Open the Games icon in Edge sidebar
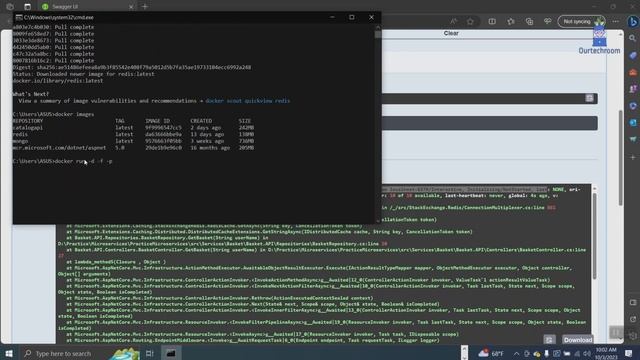This screenshot has height=360, width=640. pos(633,89)
